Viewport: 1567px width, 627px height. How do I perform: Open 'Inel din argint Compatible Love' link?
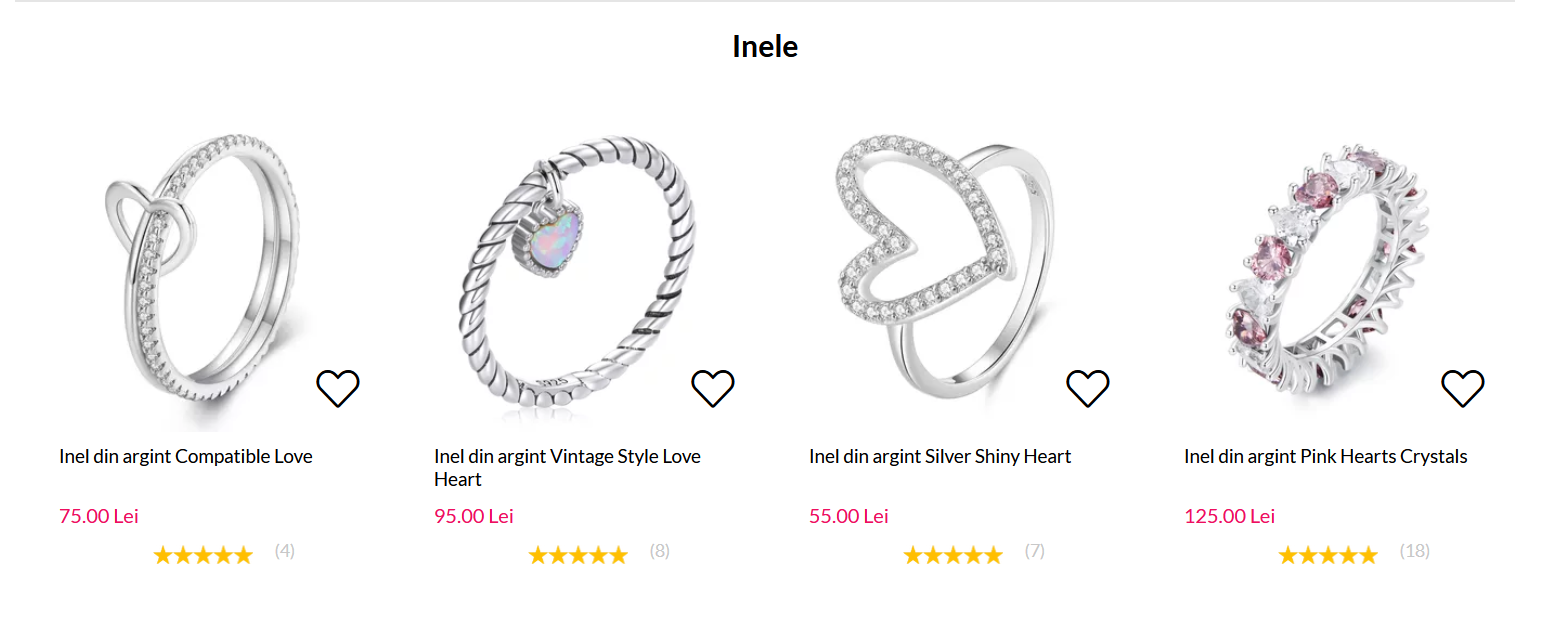[186, 457]
